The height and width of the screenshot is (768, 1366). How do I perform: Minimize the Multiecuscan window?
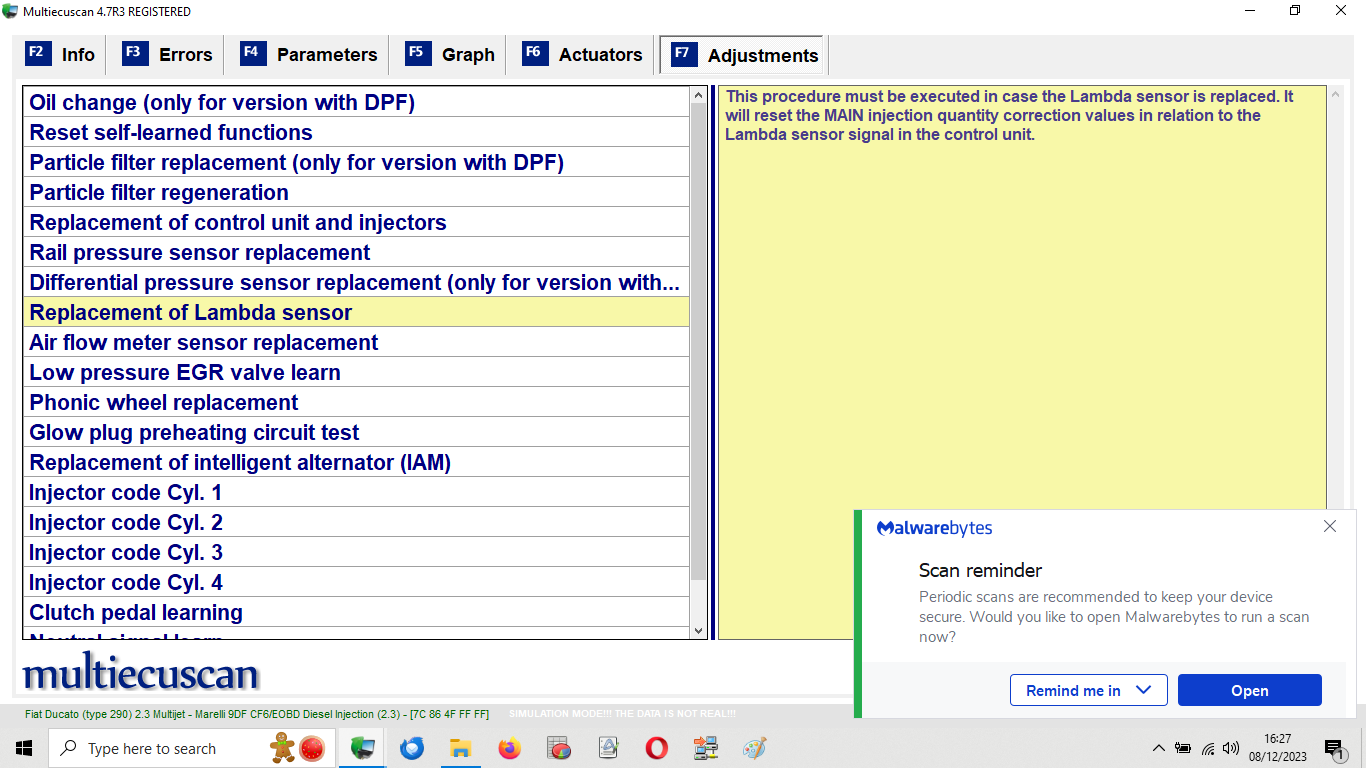(1249, 11)
